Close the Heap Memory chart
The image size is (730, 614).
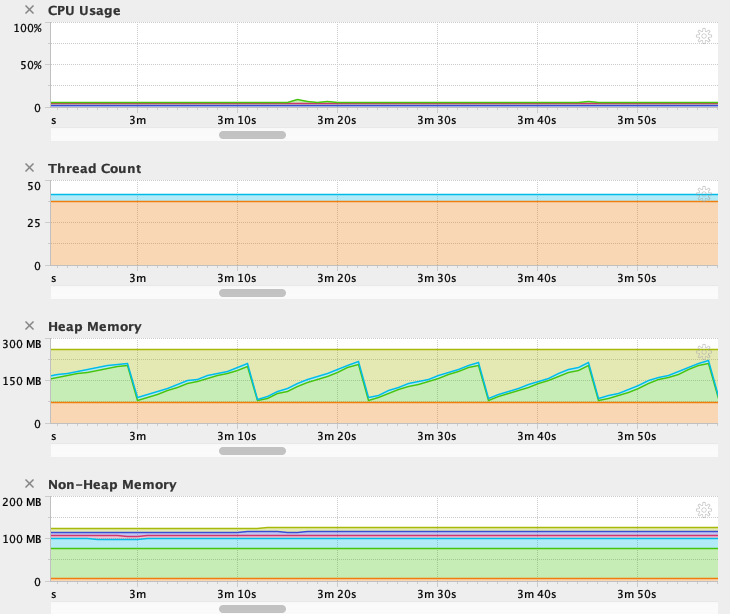pos(29,326)
